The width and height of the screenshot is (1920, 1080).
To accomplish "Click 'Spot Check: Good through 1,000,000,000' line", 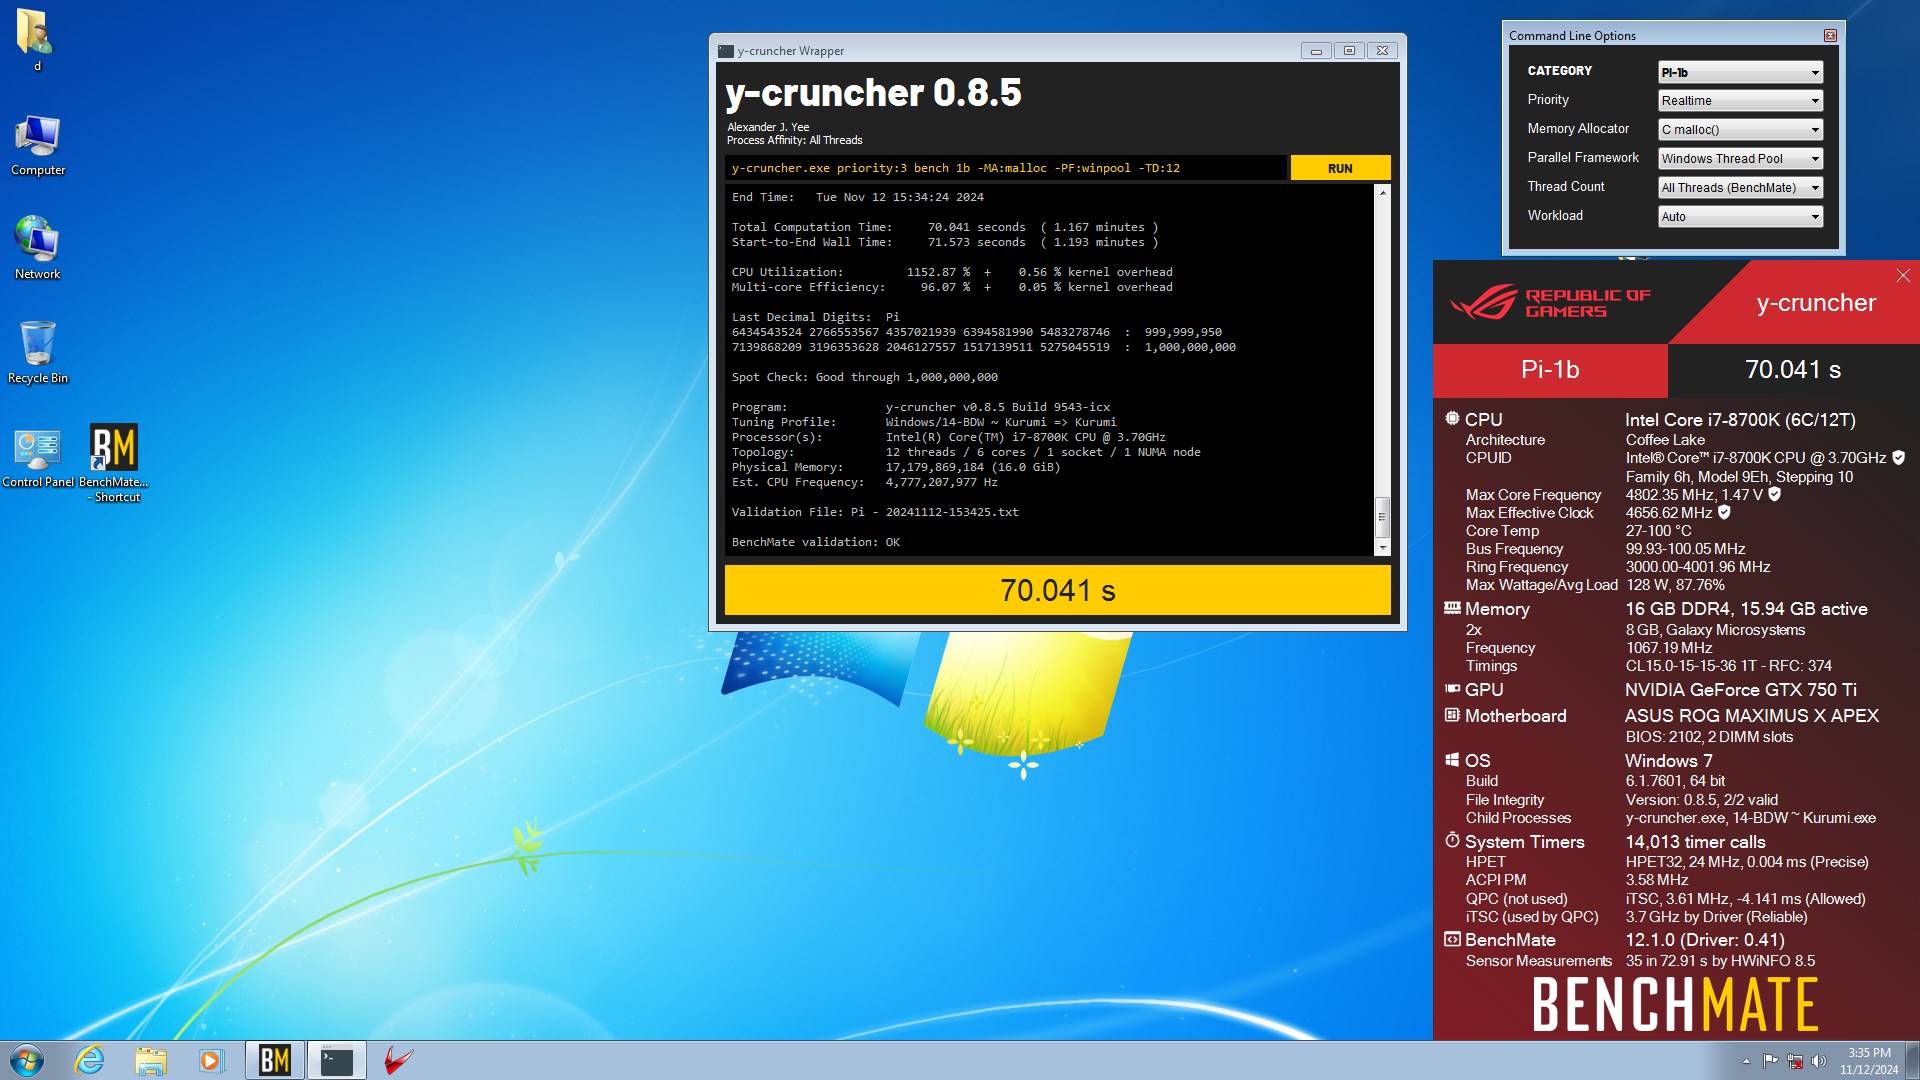I will click(x=865, y=377).
